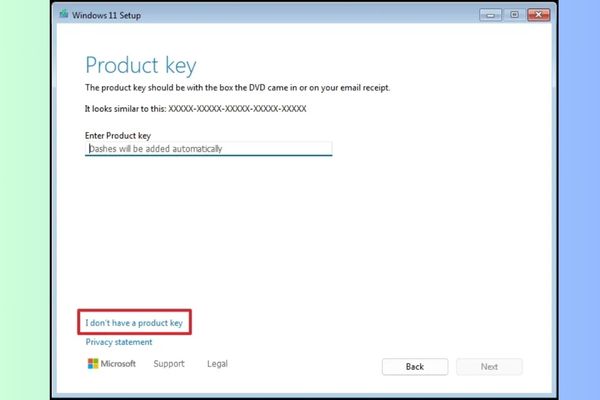Maximize the Setup window
This screenshot has width=600, height=400.
click(514, 15)
